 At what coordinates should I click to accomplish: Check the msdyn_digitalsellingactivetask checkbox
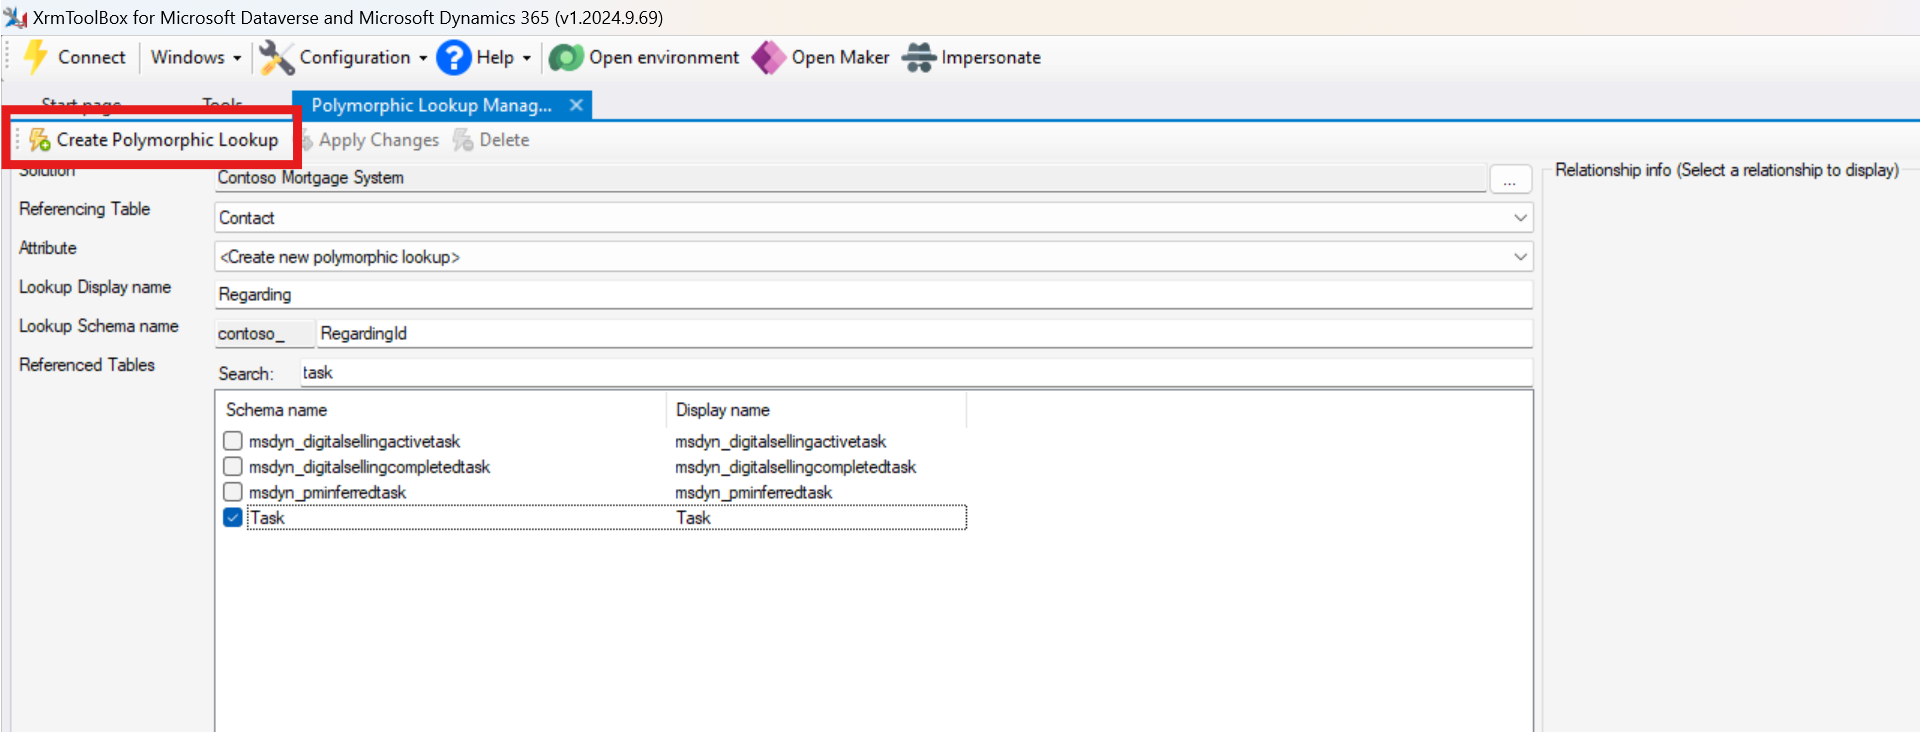click(233, 441)
